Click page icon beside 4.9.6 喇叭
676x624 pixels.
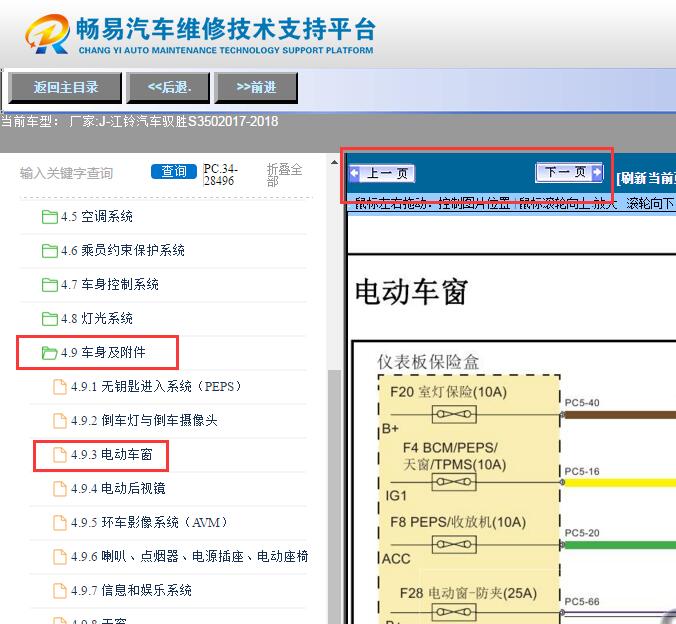coord(59,557)
